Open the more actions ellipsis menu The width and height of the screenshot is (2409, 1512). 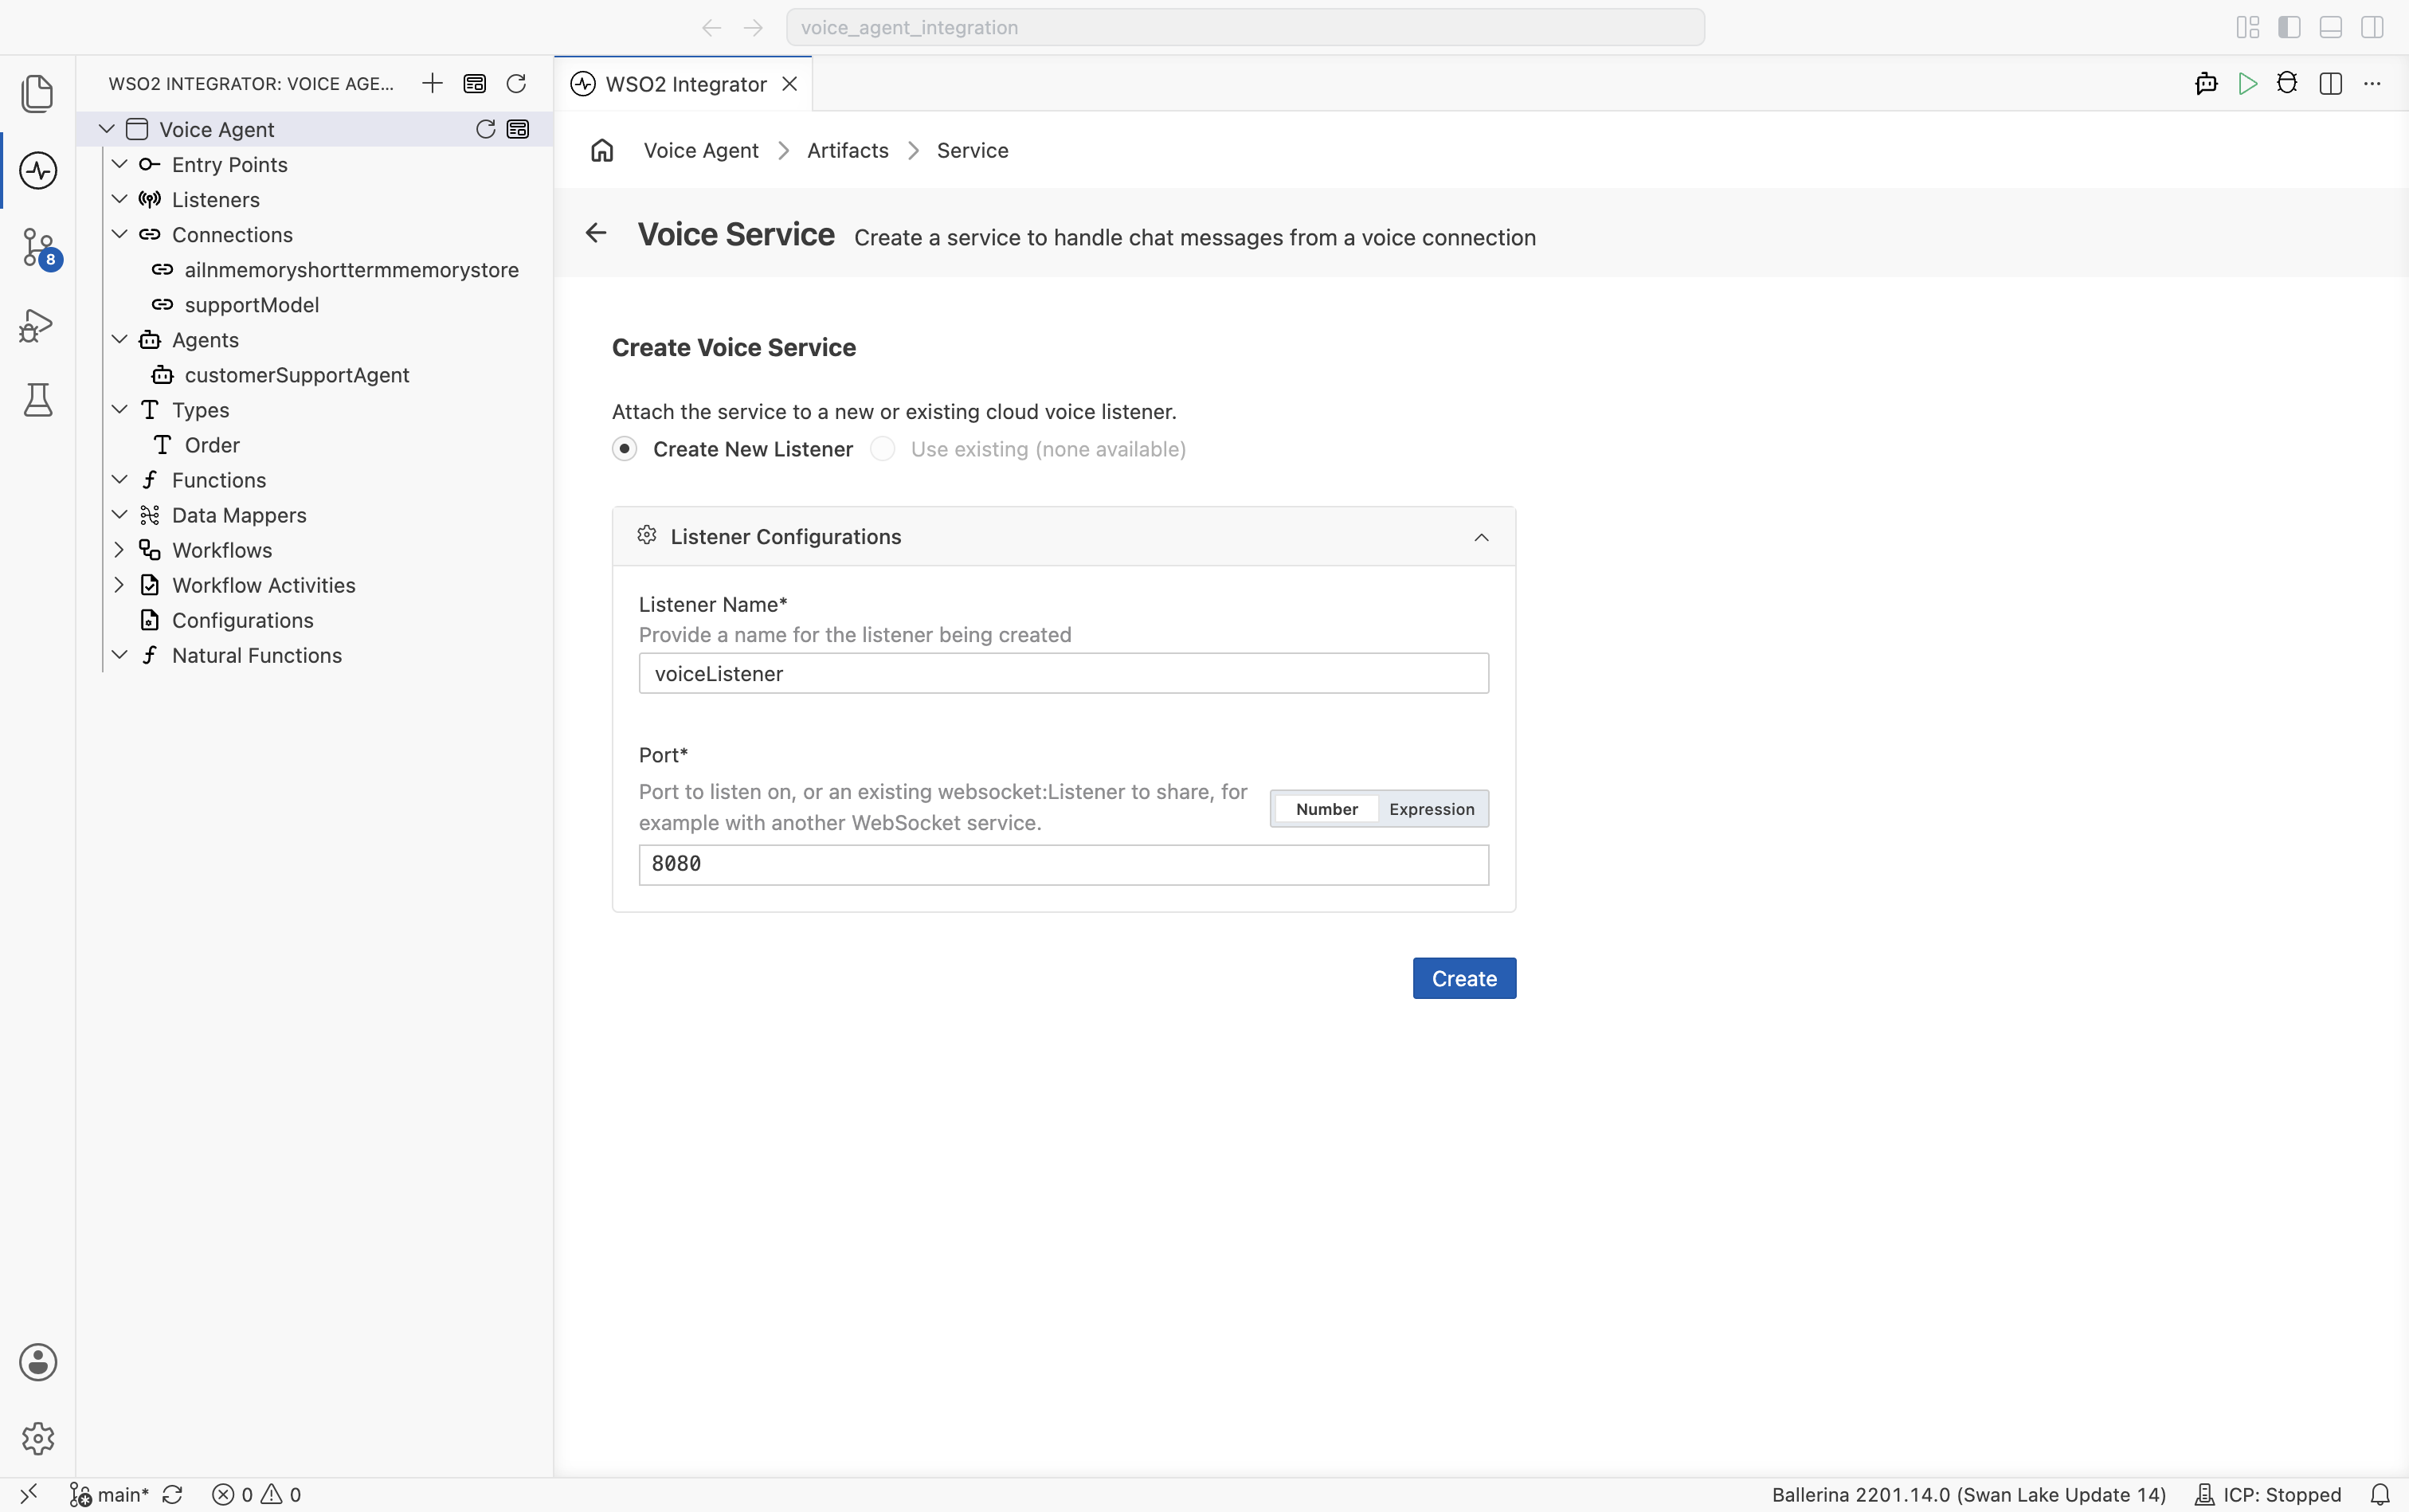click(x=2372, y=83)
